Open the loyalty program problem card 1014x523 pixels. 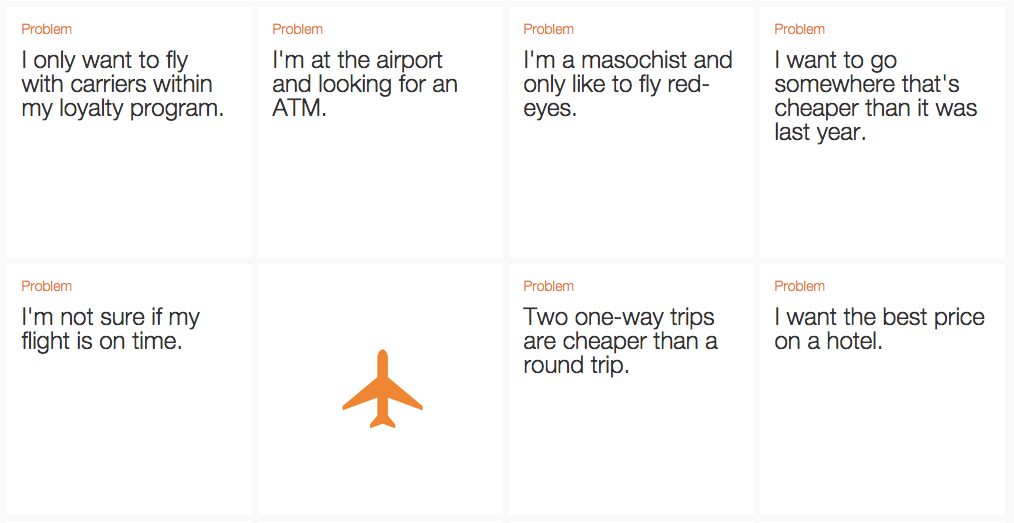(x=129, y=132)
